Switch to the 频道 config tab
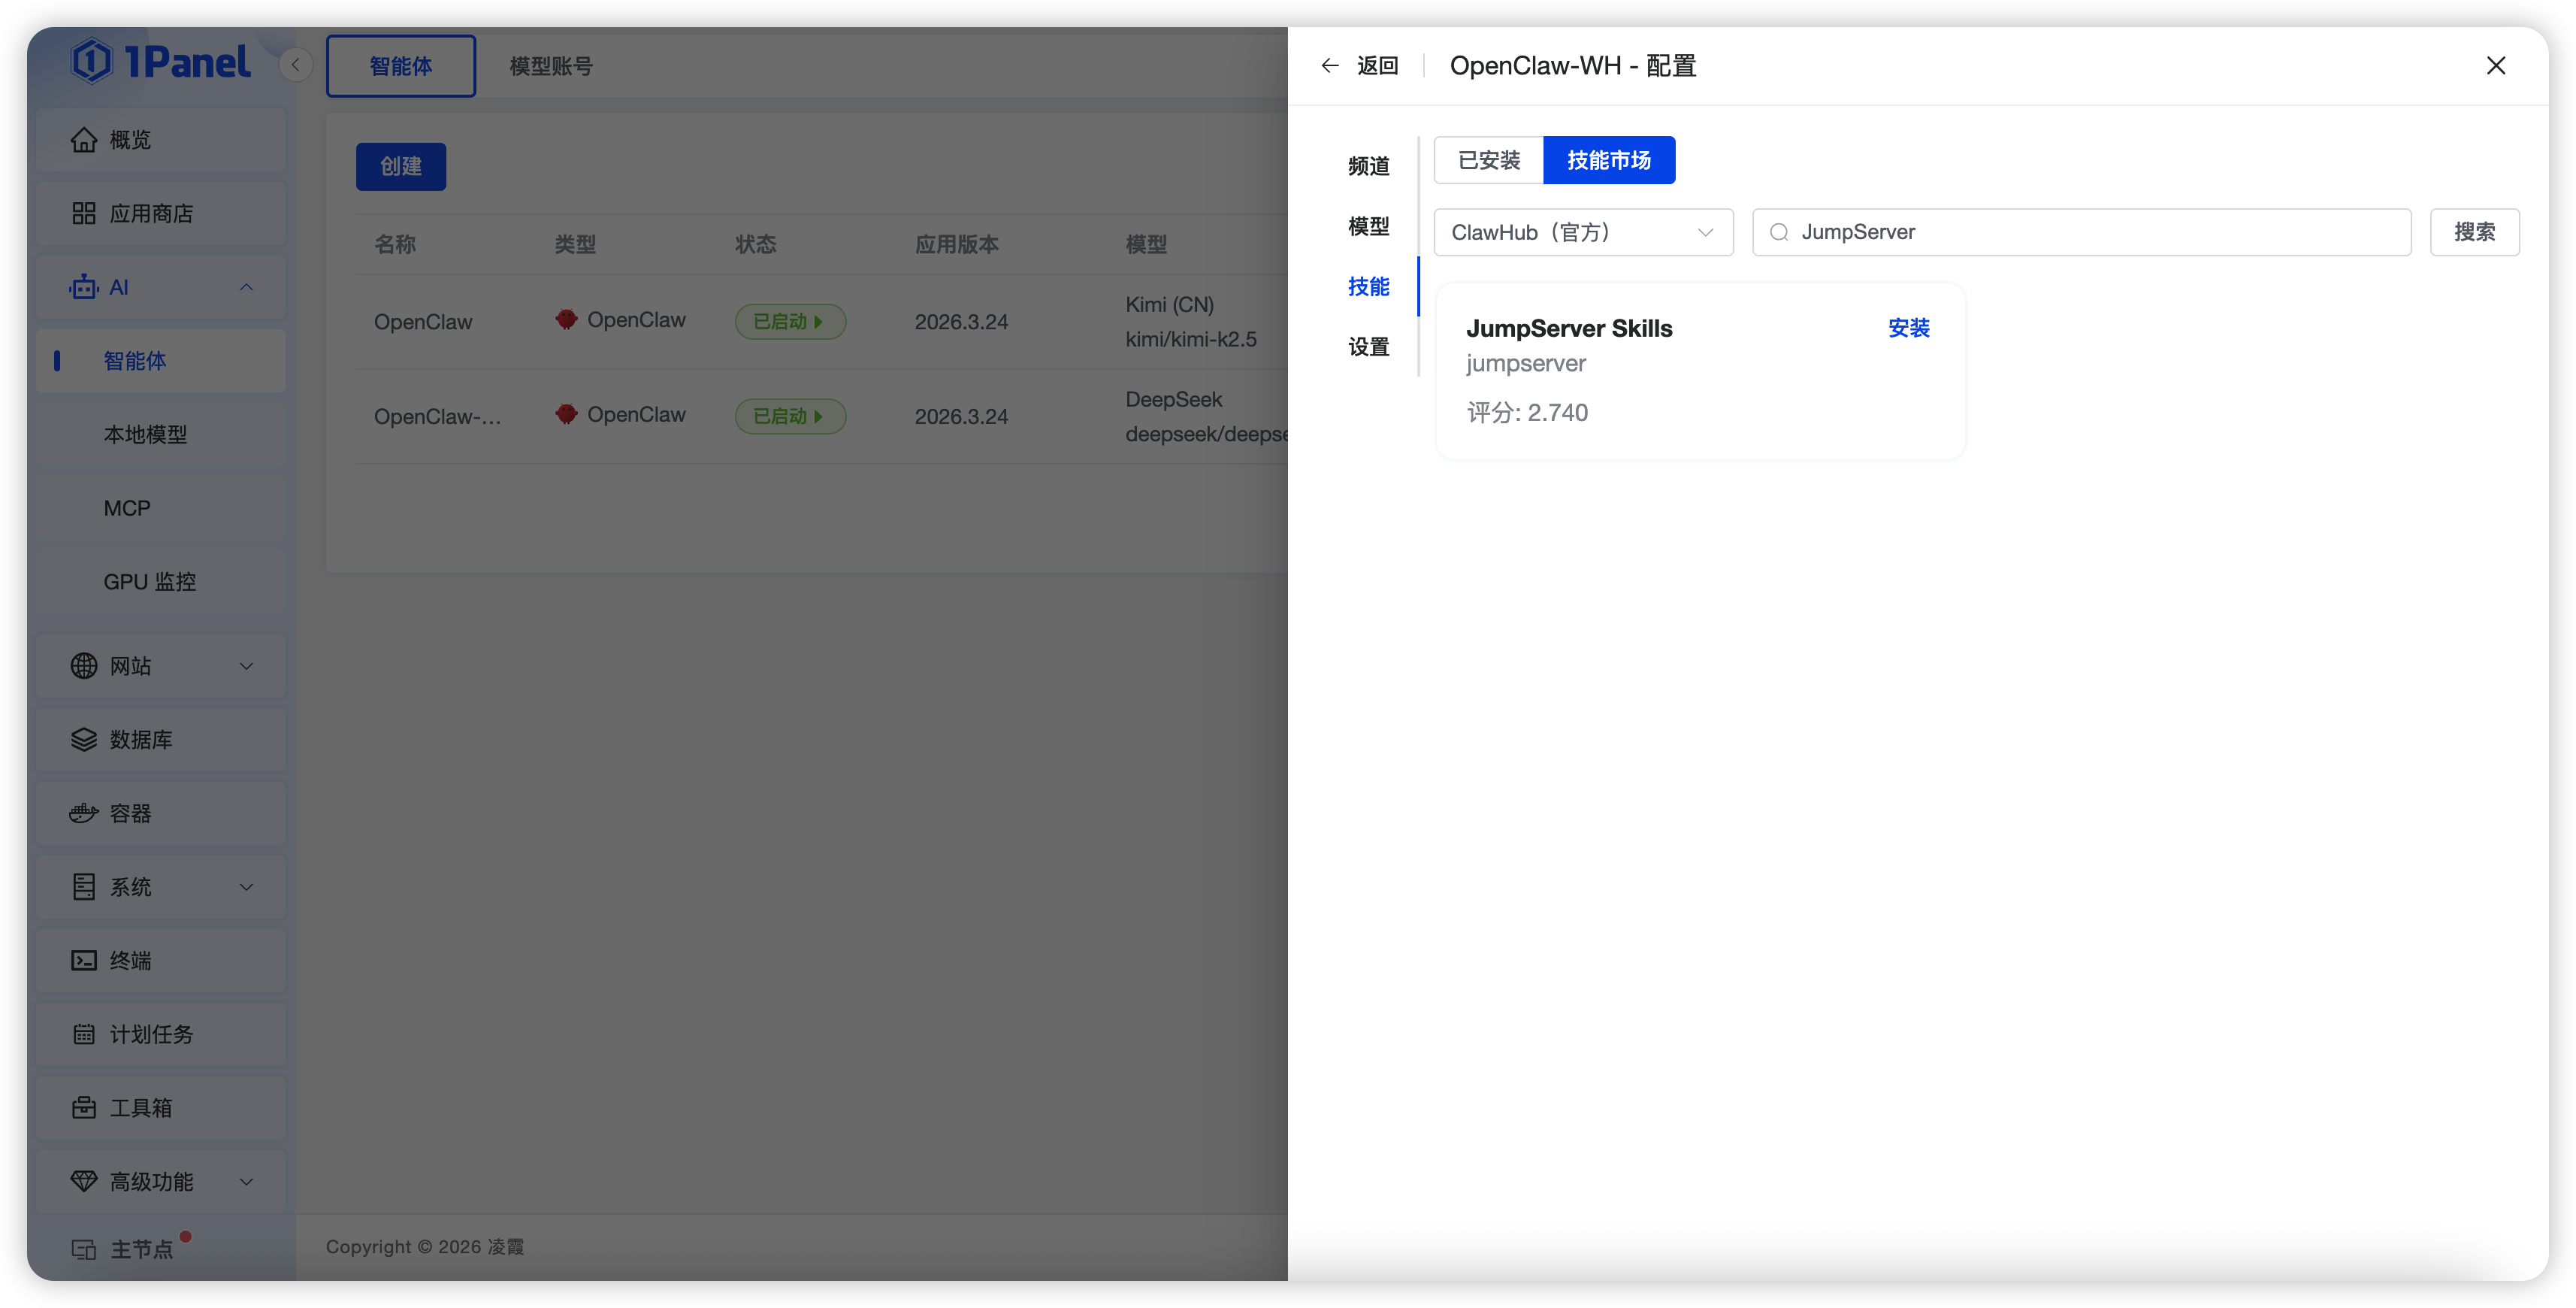Screen dimensions: 2576x1308 point(1368,166)
